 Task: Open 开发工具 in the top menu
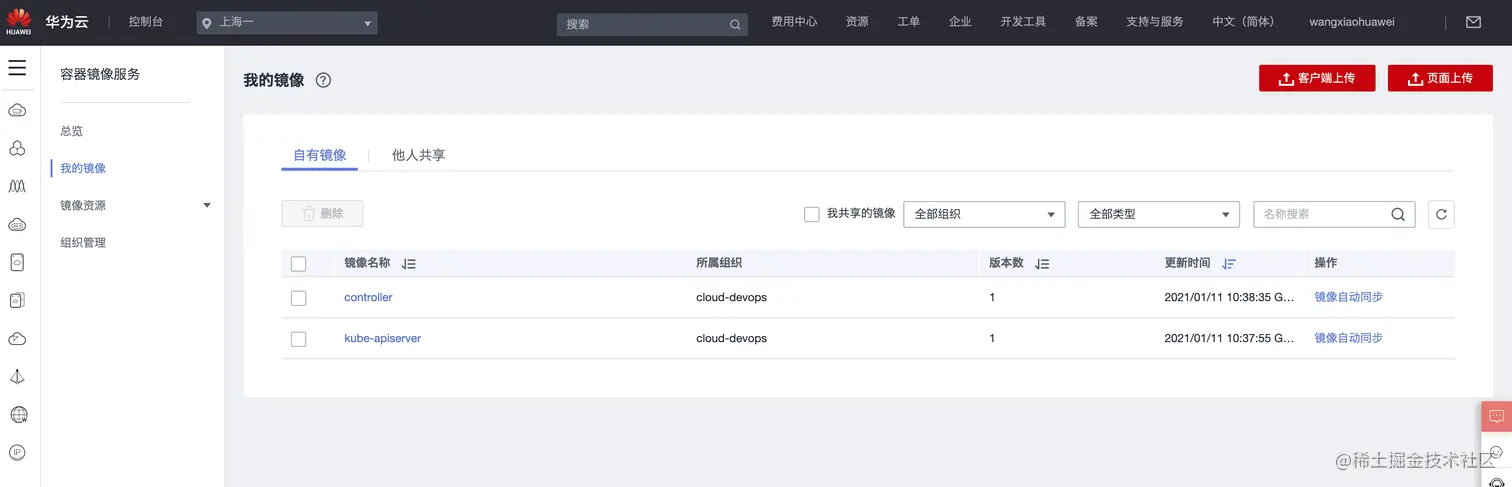(1023, 21)
